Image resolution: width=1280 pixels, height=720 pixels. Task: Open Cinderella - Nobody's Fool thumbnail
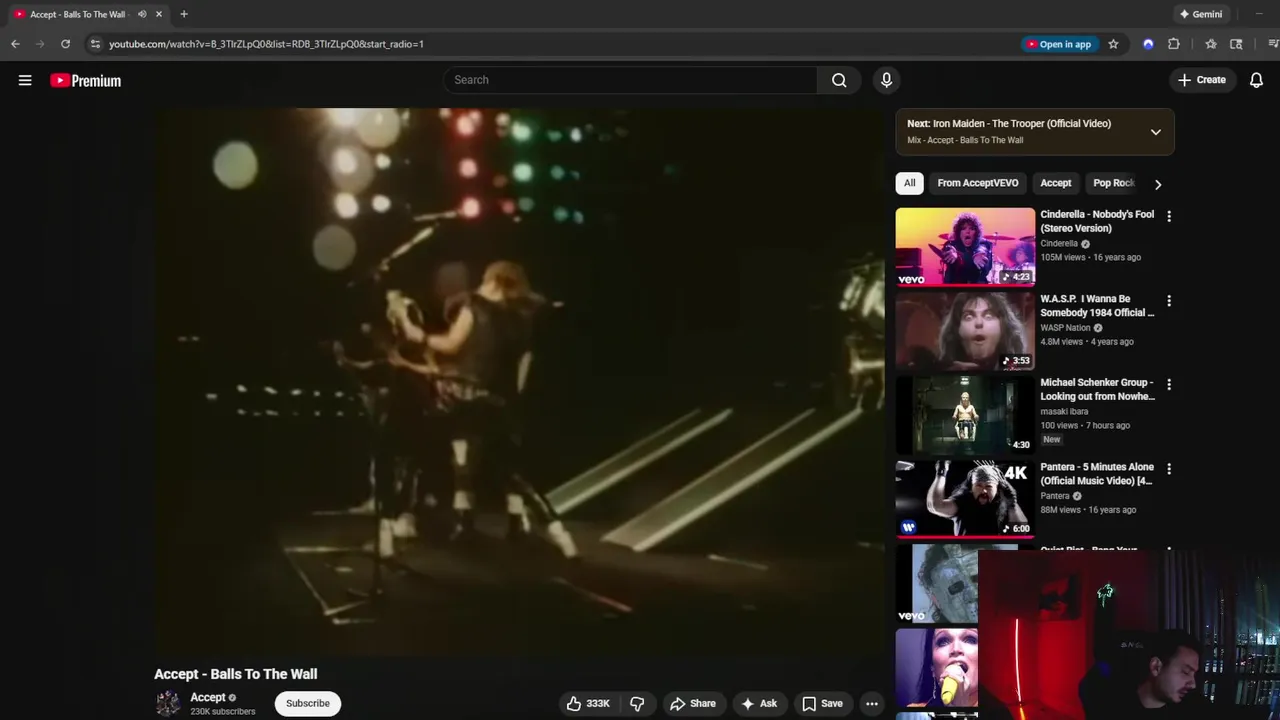tap(965, 247)
